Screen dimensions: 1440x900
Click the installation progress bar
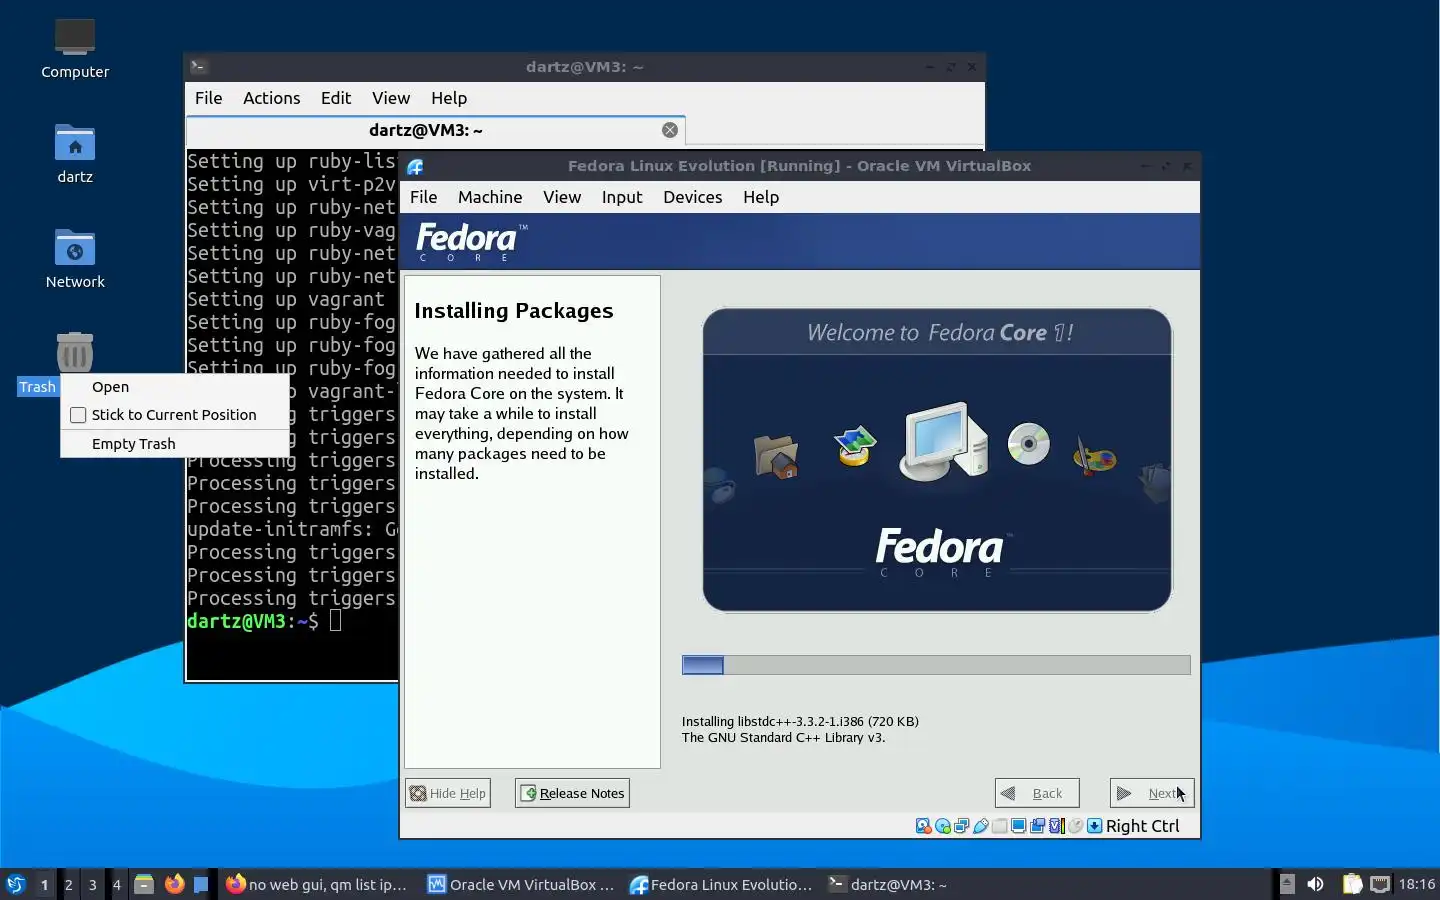click(x=936, y=666)
